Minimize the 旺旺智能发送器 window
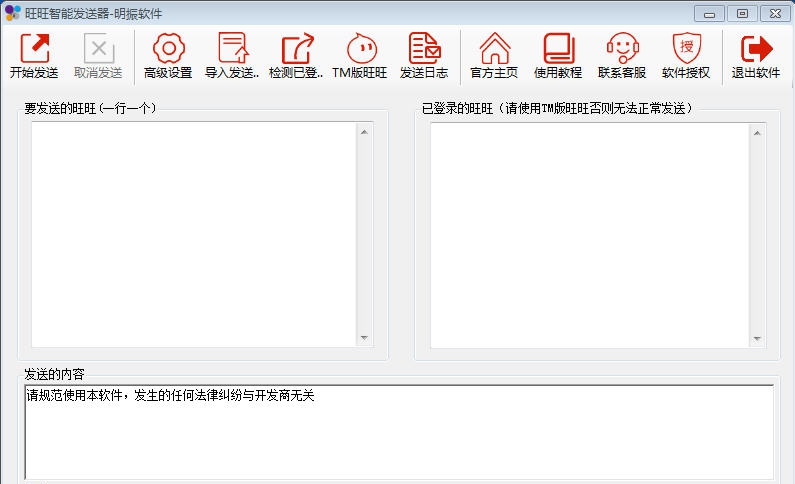 (709, 13)
